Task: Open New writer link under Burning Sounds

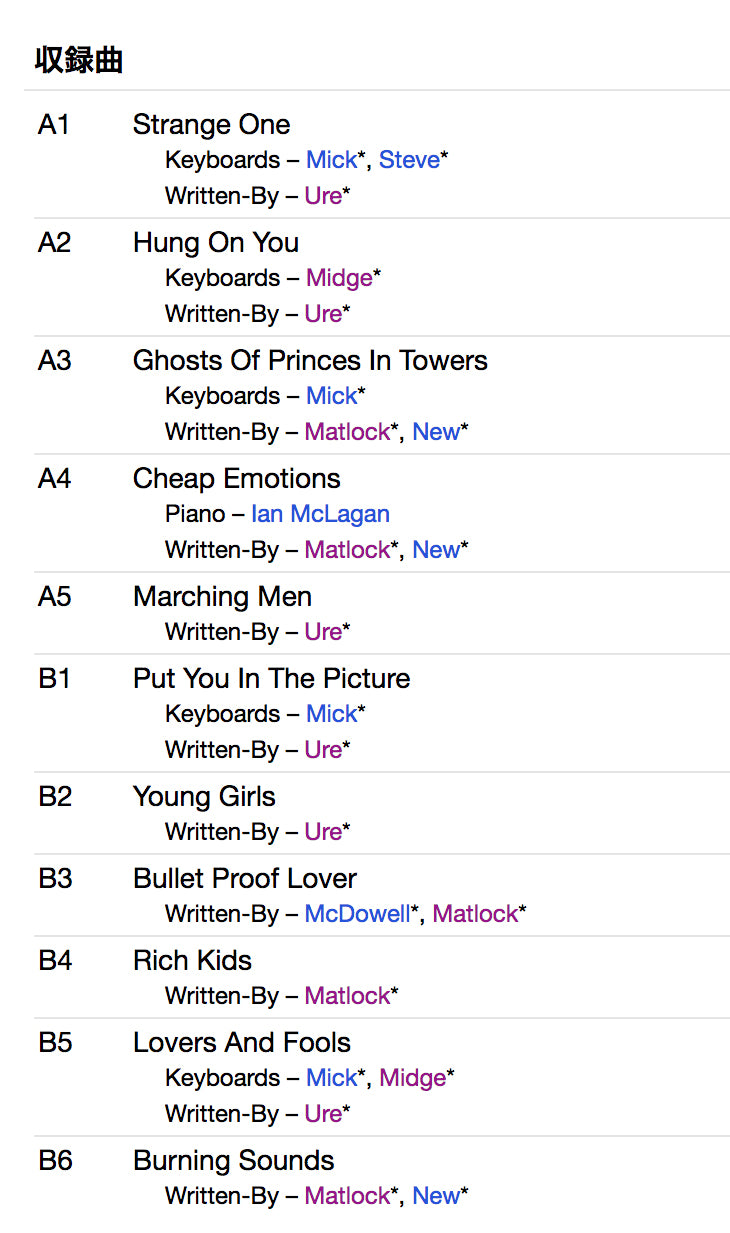Action: (x=436, y=1196)
